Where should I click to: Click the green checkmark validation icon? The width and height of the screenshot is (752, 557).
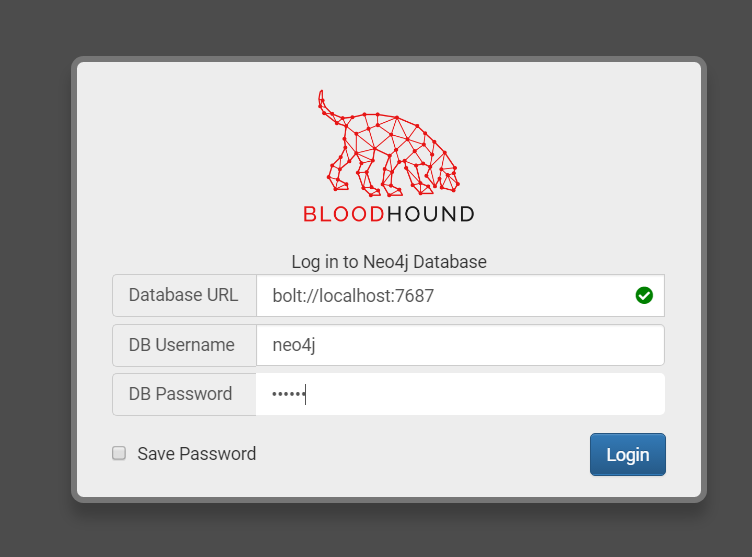click(644, 295)
